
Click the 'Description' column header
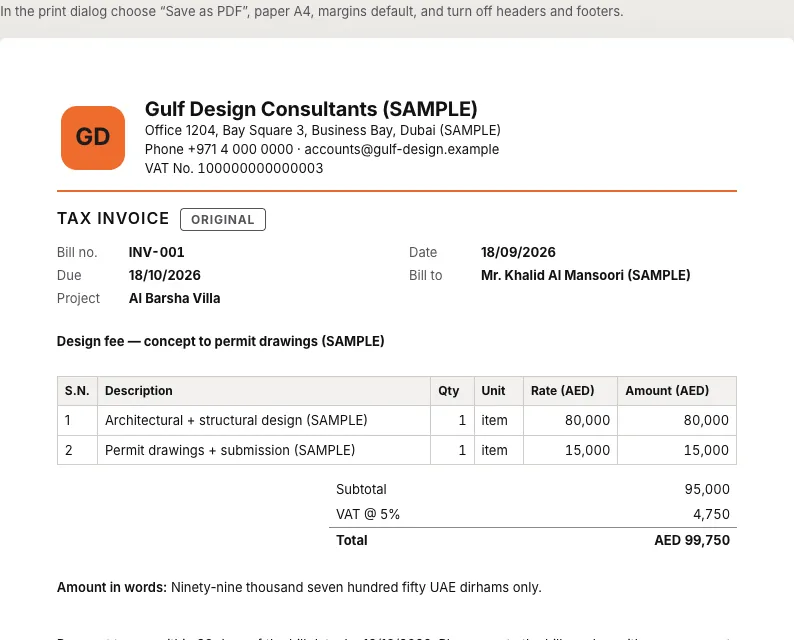click(x=264, y=391)
